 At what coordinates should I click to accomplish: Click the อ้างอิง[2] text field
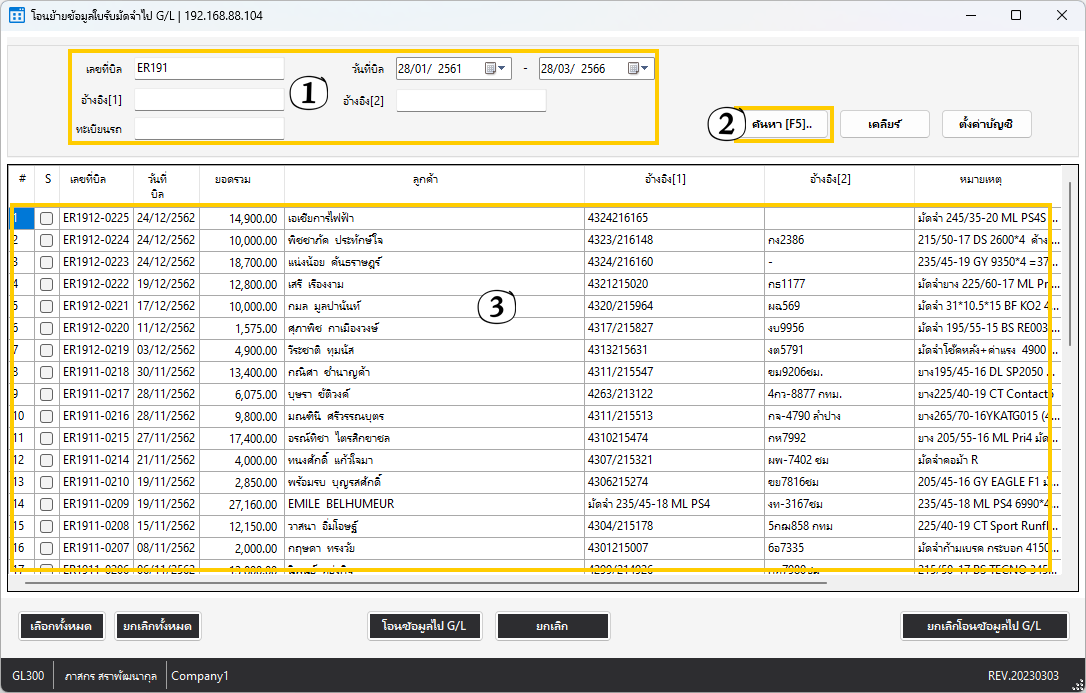(471, 101)
